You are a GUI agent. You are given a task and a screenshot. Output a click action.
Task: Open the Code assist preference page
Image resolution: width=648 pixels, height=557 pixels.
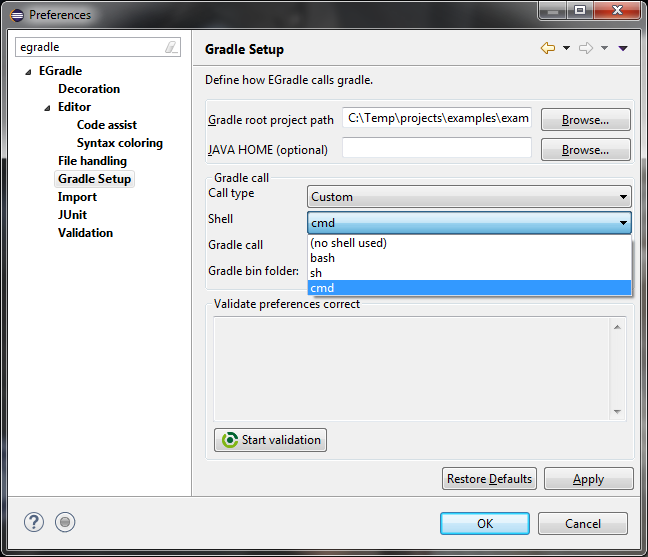tap(107, 125)
